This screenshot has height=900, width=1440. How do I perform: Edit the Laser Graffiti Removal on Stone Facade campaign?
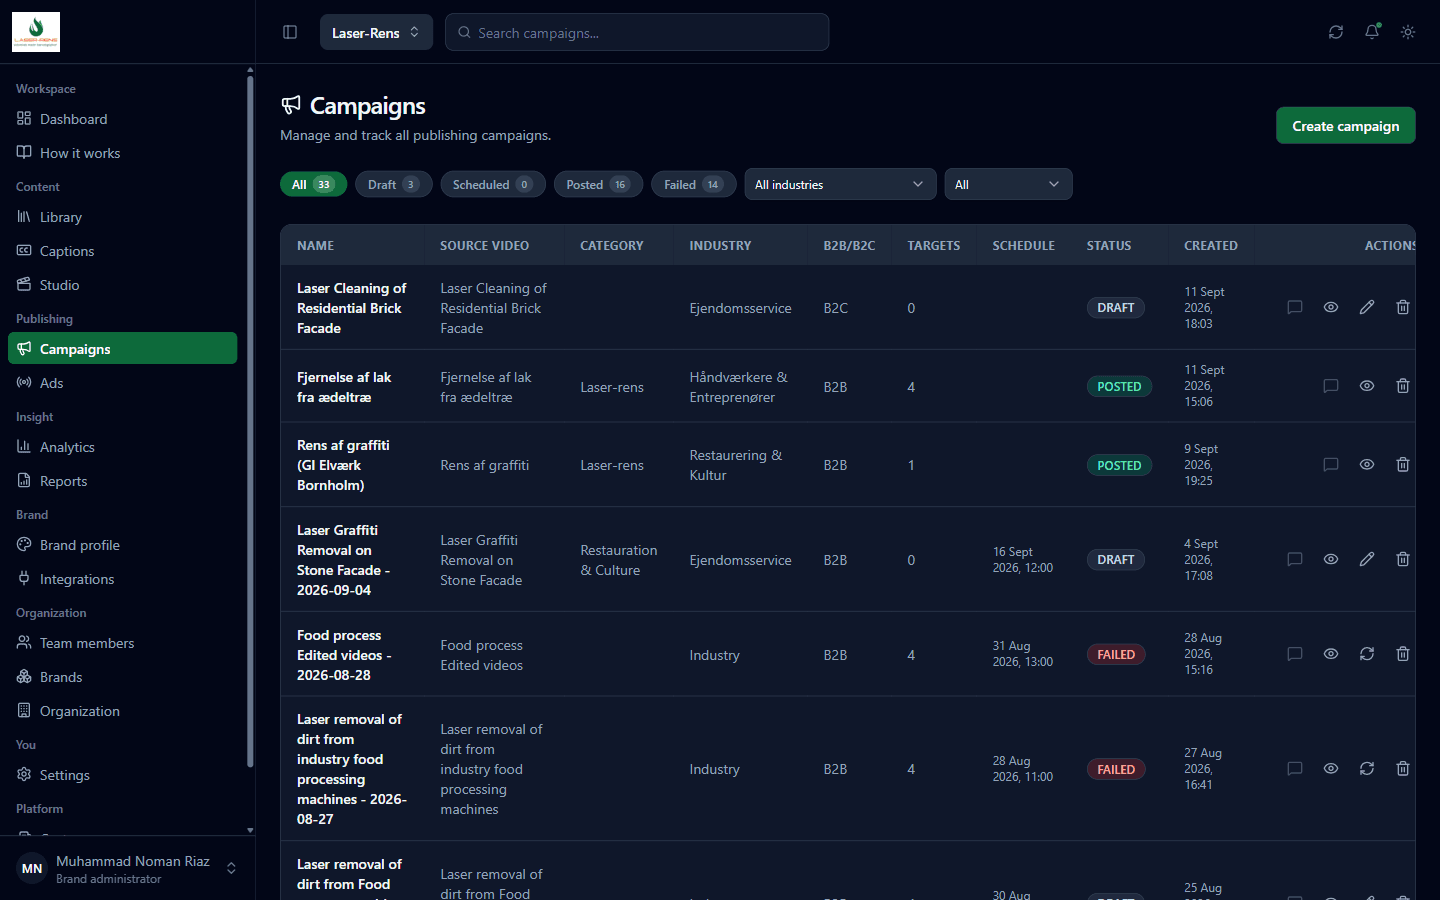(x=1367, y=559)
